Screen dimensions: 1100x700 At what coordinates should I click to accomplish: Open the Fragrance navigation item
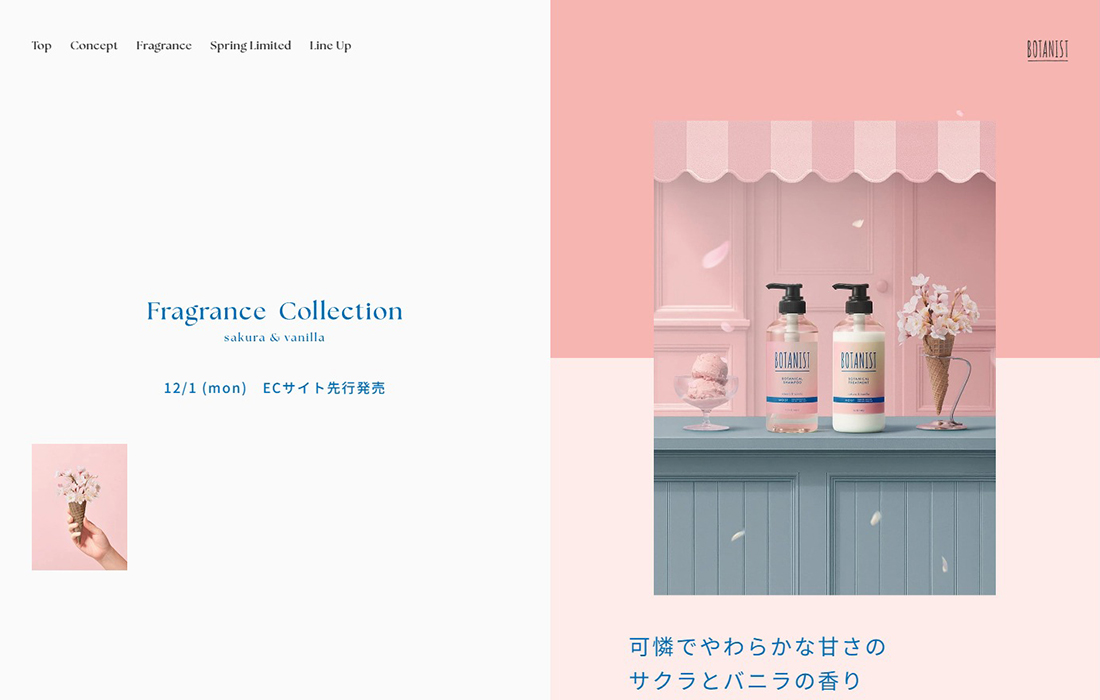(x=163, y=45)
